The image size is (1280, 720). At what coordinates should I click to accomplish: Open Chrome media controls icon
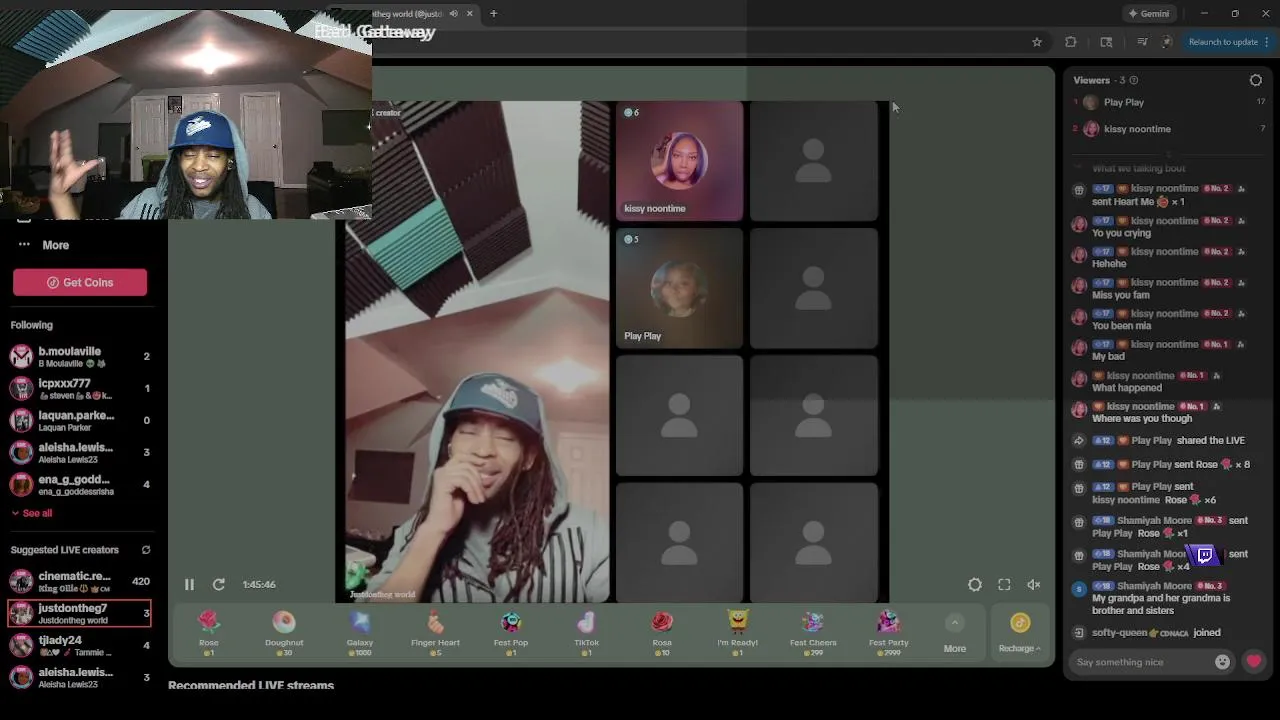coord(1142,42)
